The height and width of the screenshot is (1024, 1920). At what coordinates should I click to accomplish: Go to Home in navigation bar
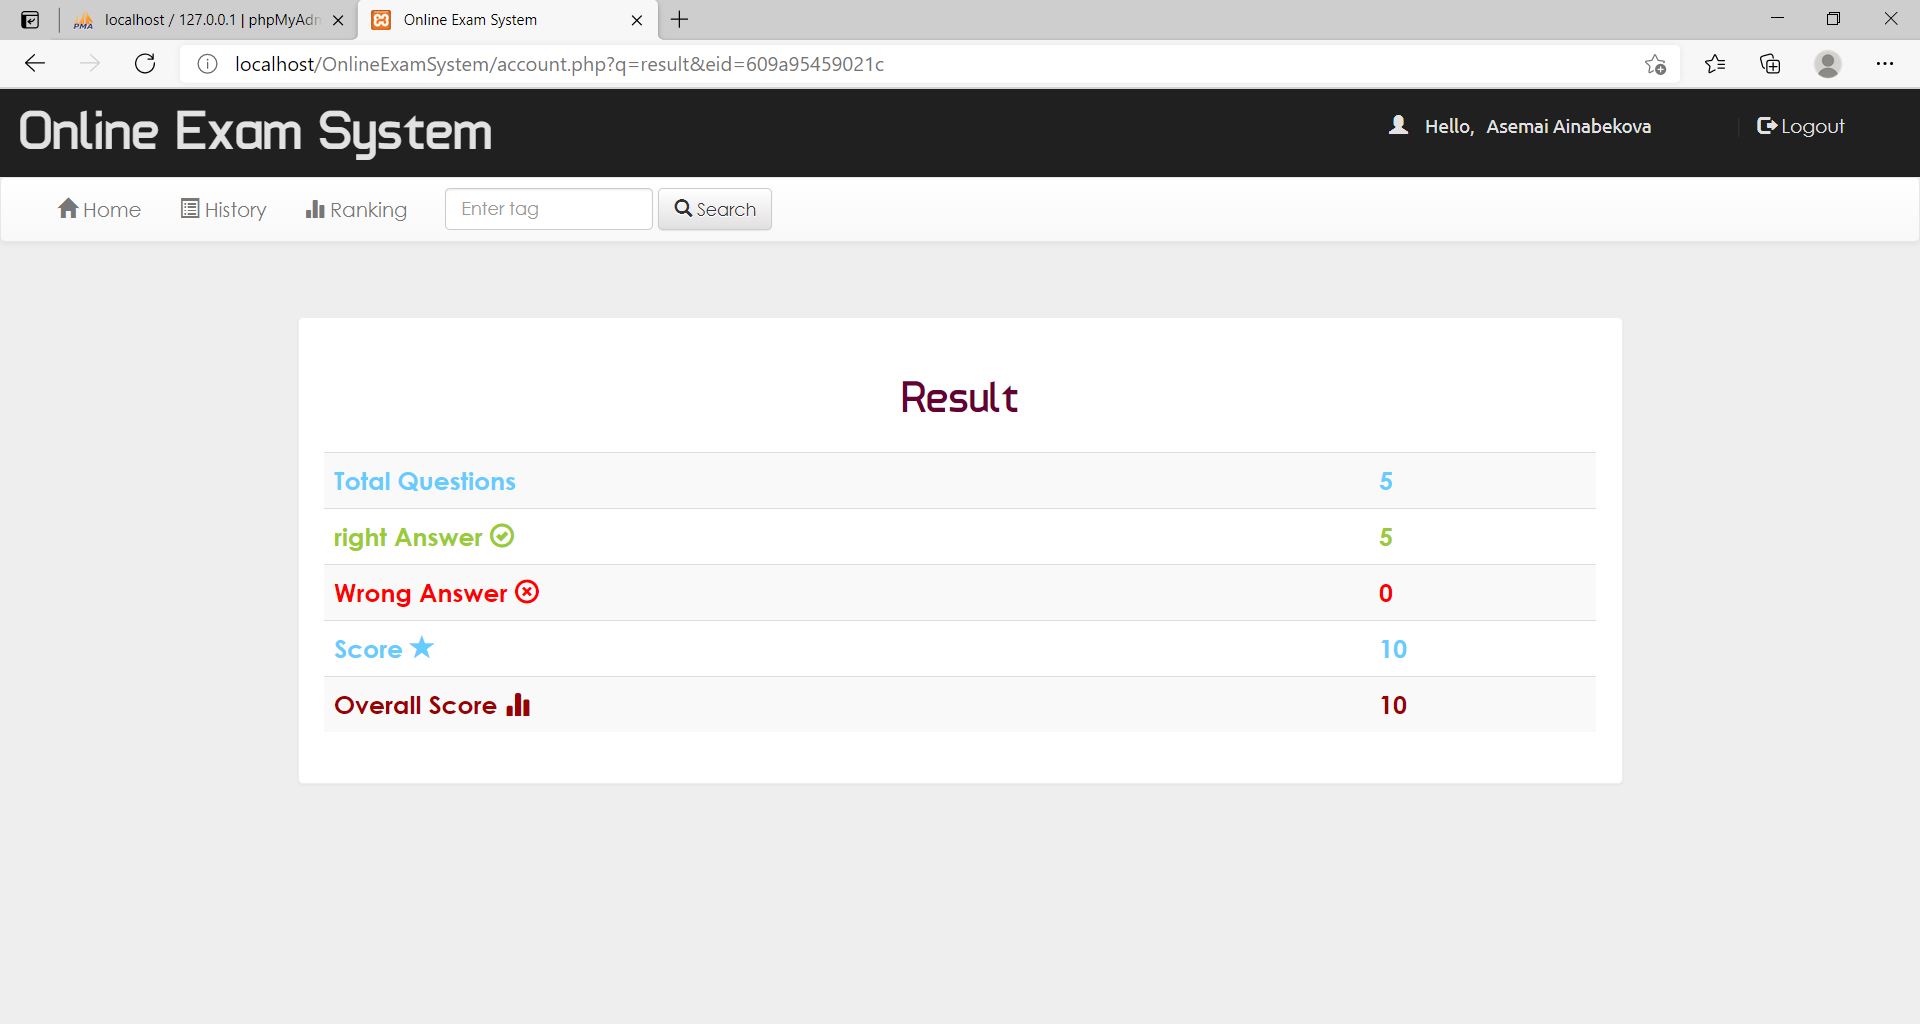point(99,209)
